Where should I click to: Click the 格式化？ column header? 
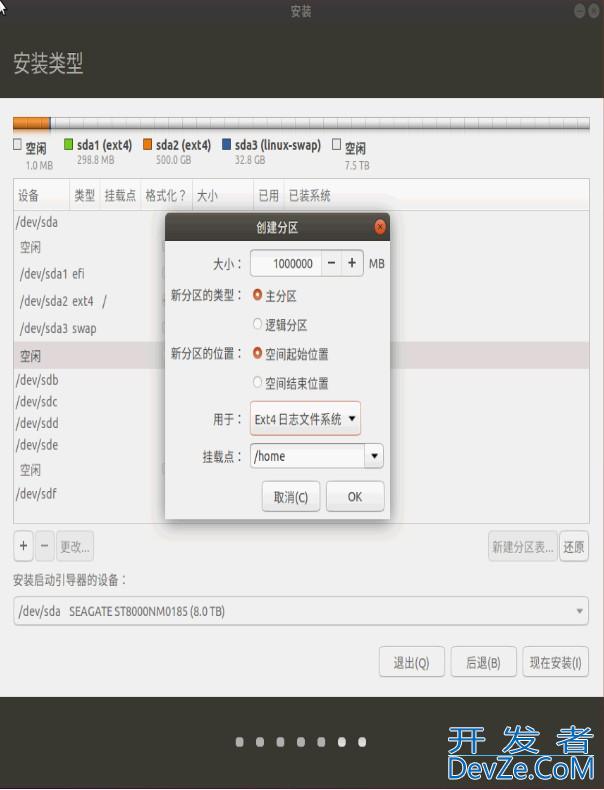click(x=166, y=195)
